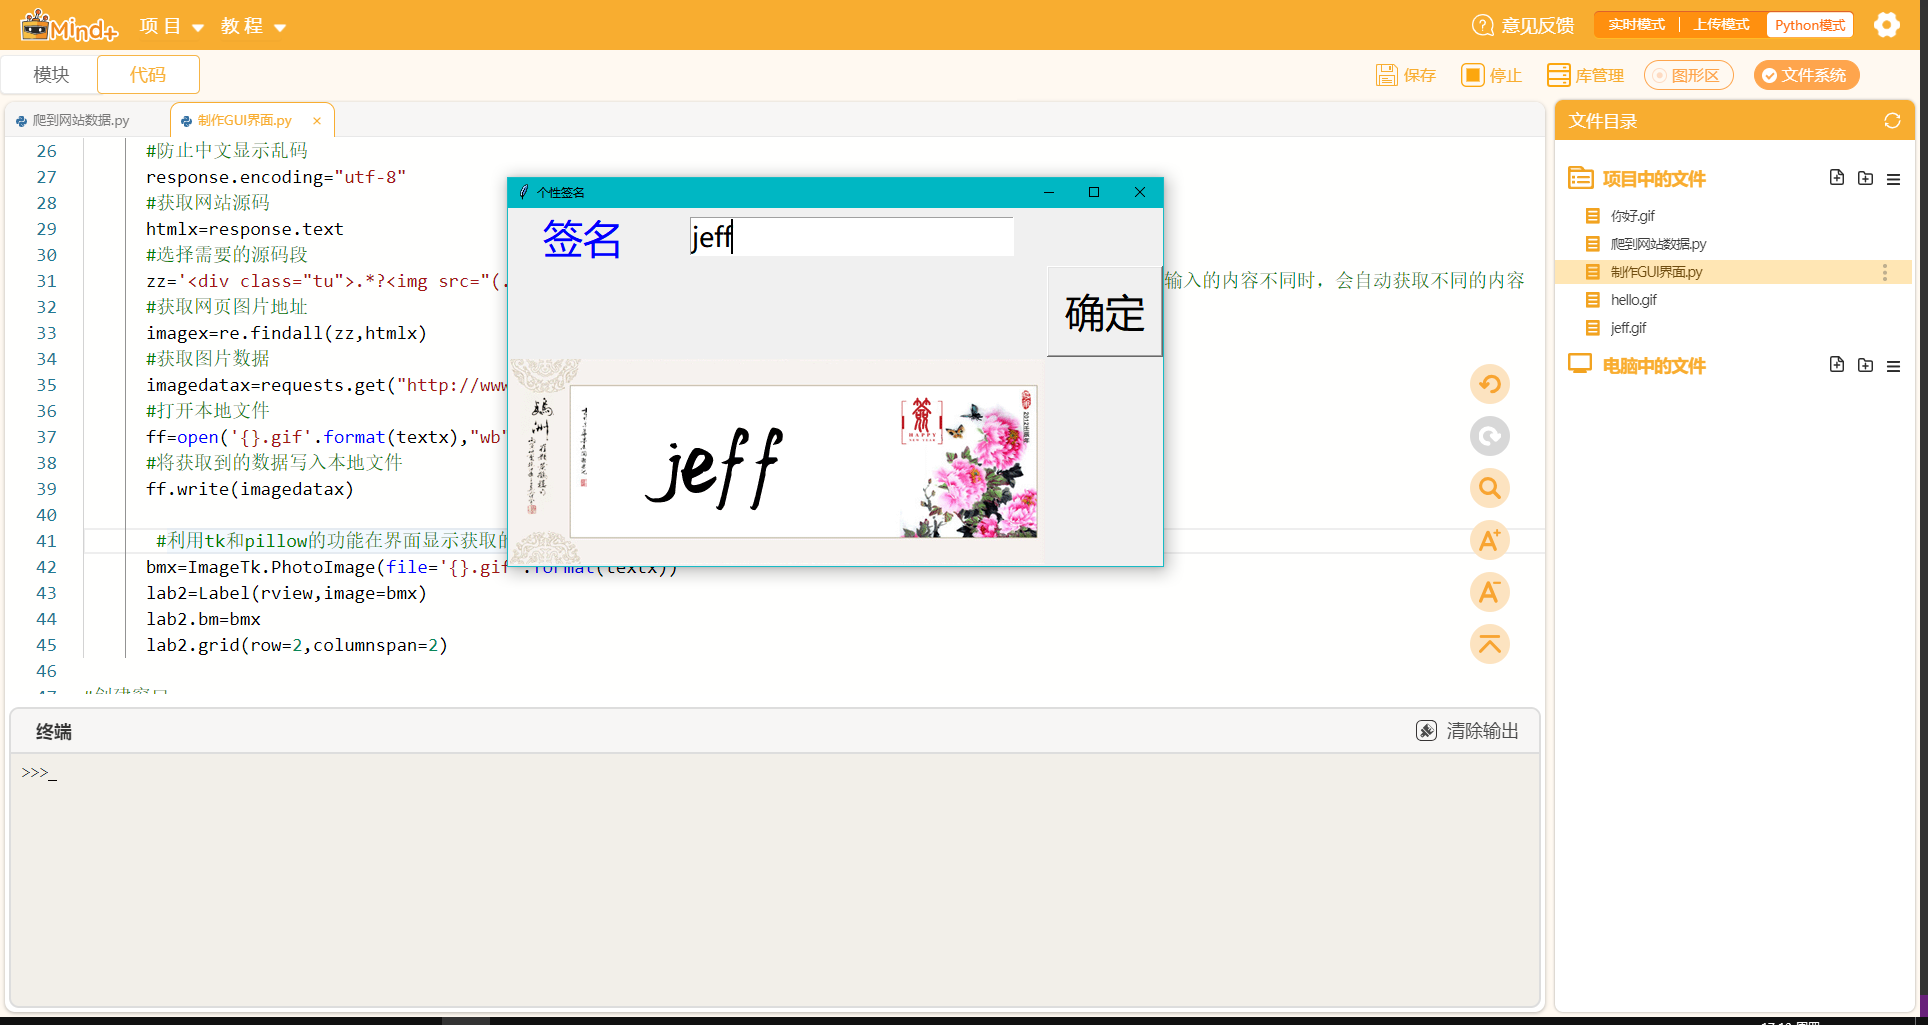Image resolution: width=1928 pixels, height=1025 pixels.
Task: Click code line ff.write(imagedatax)
Action: pyautogui.click(x=250, y=489)
